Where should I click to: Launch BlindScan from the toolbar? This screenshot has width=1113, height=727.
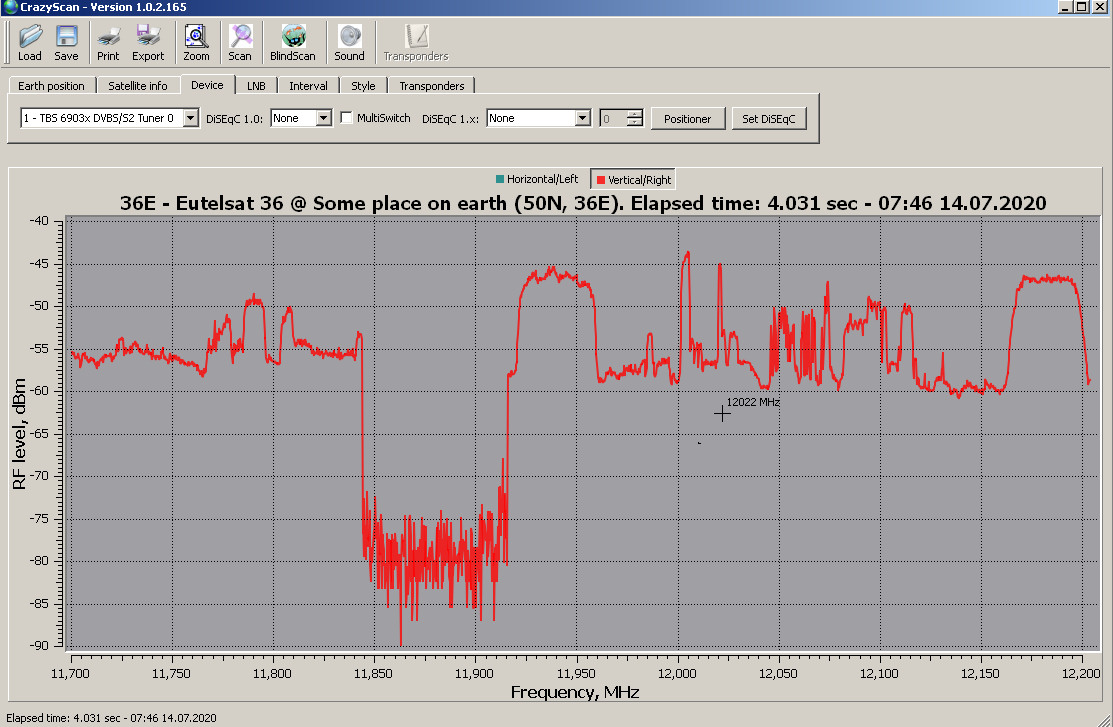pos(292,43)
